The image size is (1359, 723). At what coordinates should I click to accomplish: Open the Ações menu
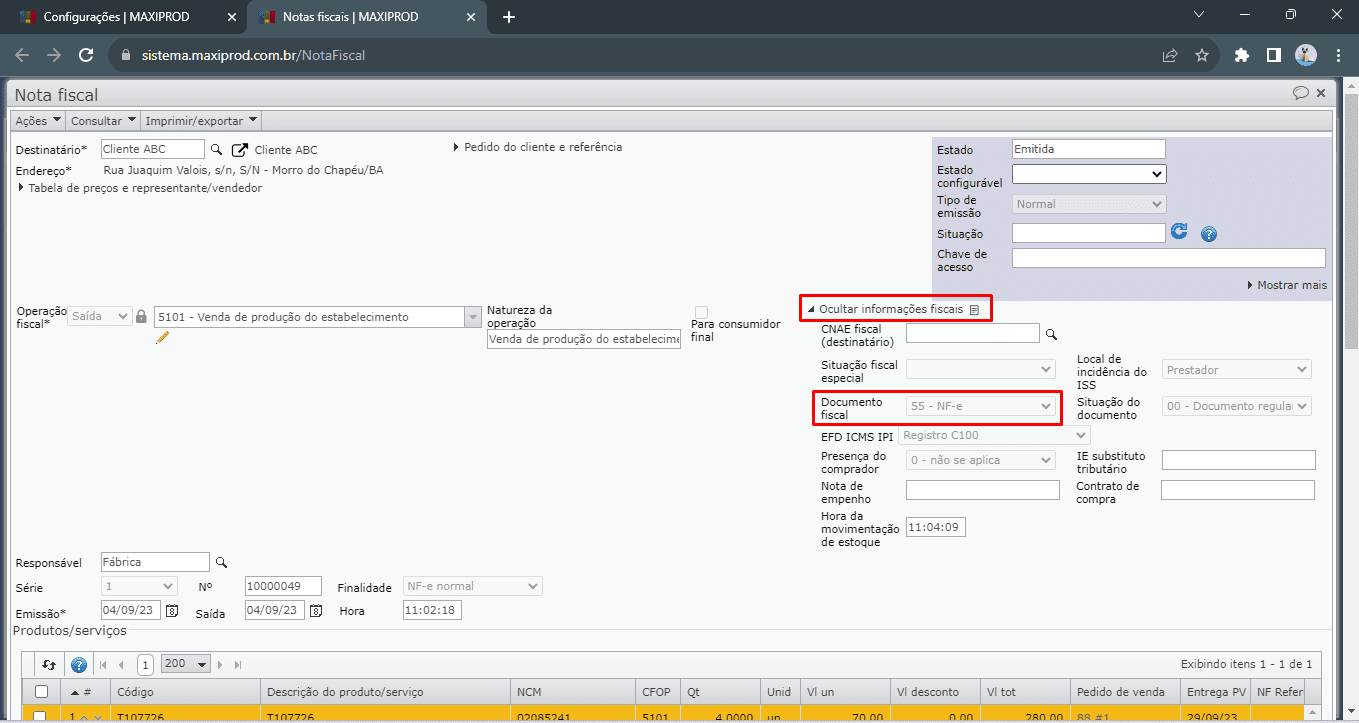click(38, 120)
